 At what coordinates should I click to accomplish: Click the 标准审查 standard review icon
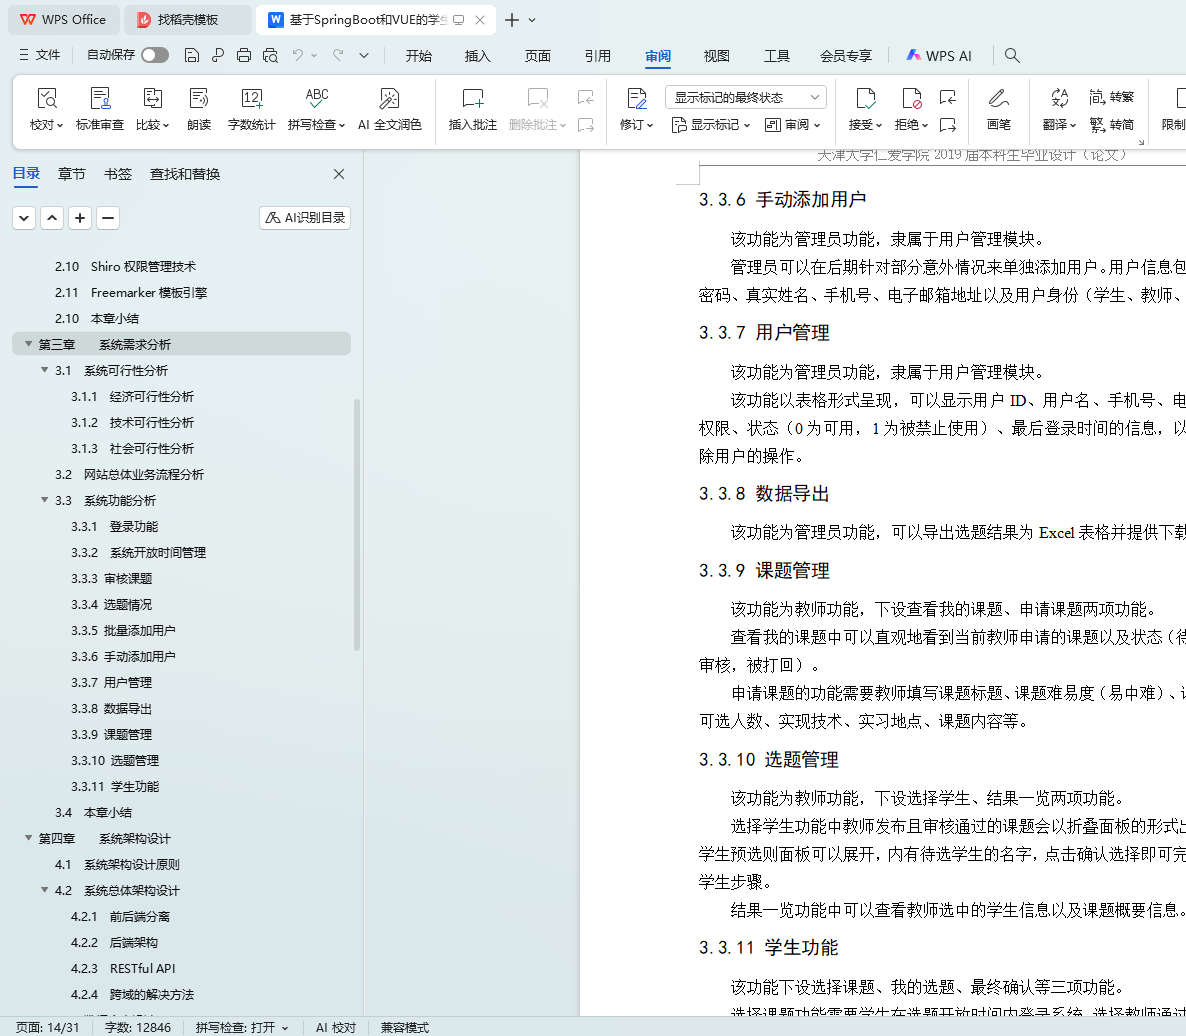pos(100,99)
